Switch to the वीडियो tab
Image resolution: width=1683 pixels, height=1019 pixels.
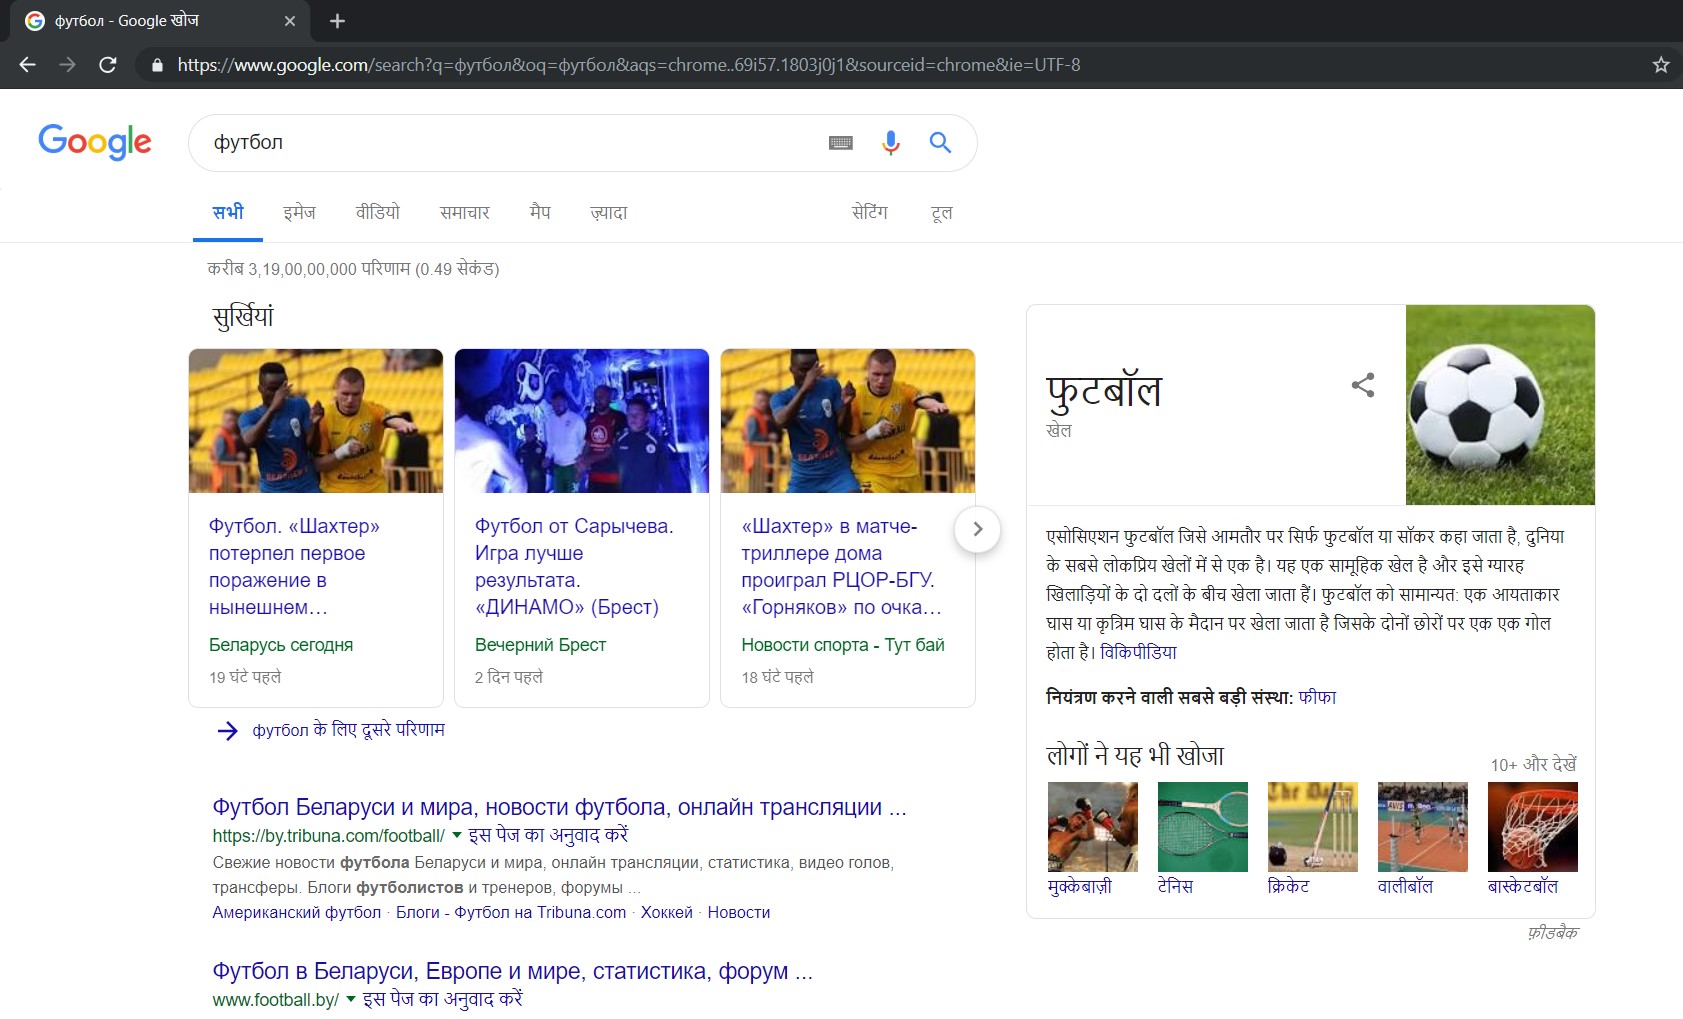coord(377,212)
